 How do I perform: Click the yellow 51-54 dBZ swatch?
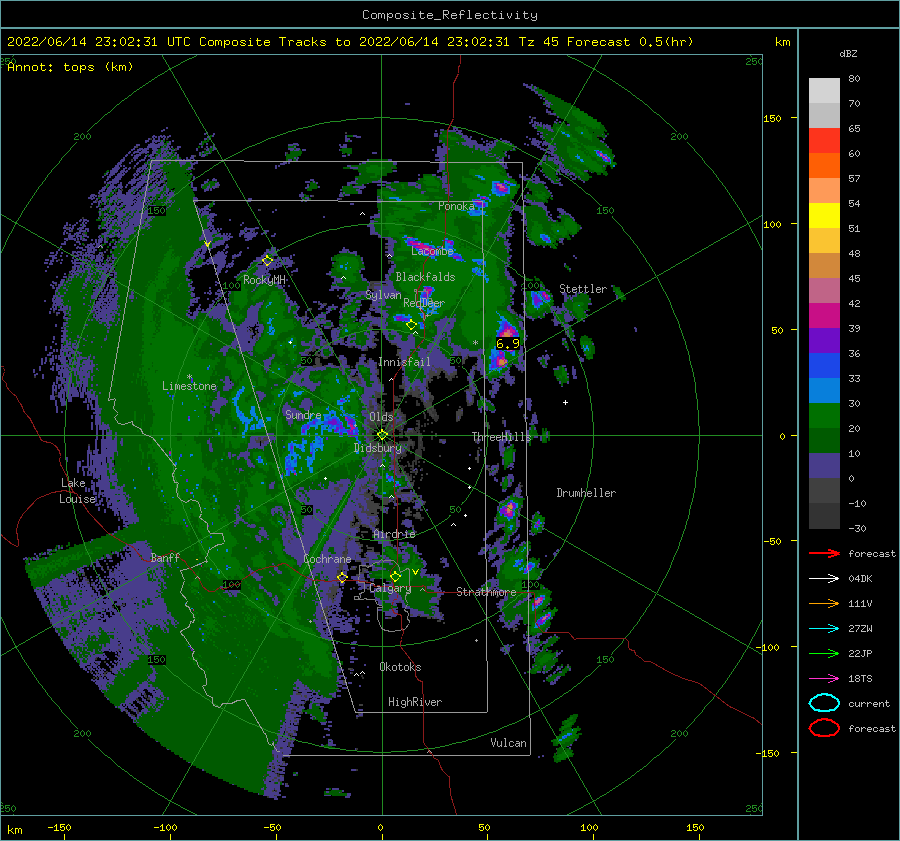[x=824, y=216]
